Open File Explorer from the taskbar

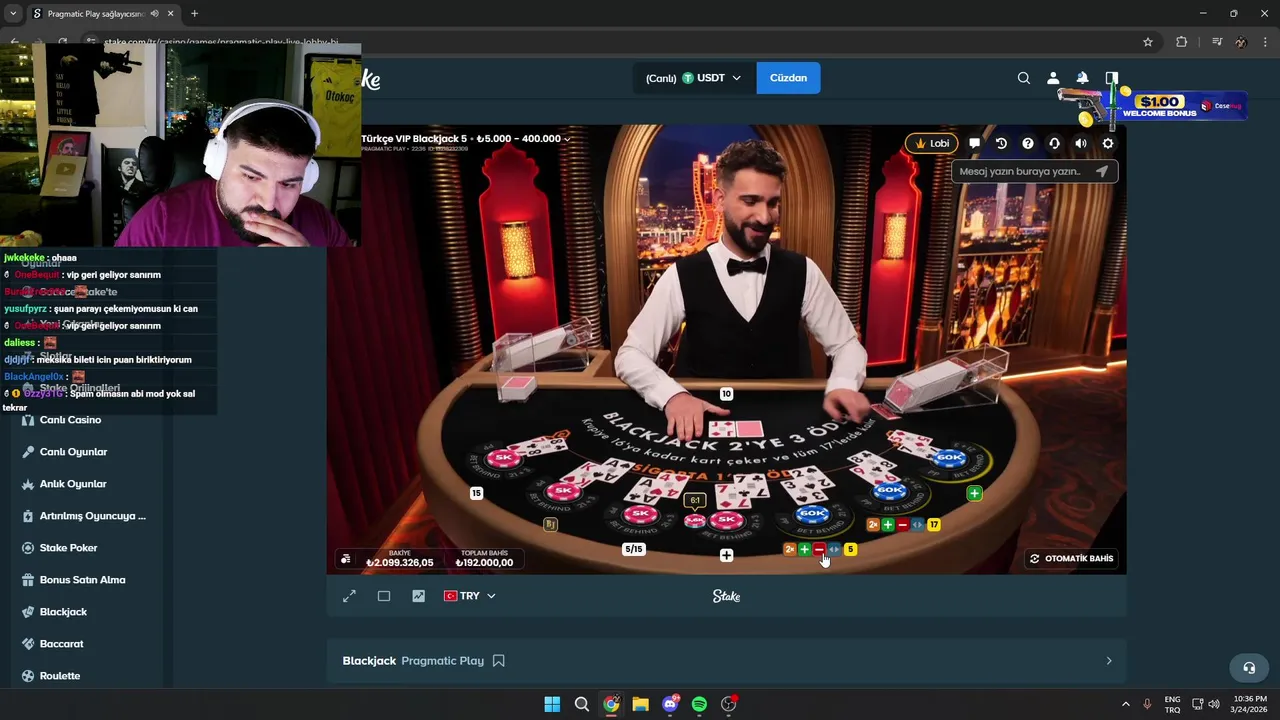click(x=640, y=704)
